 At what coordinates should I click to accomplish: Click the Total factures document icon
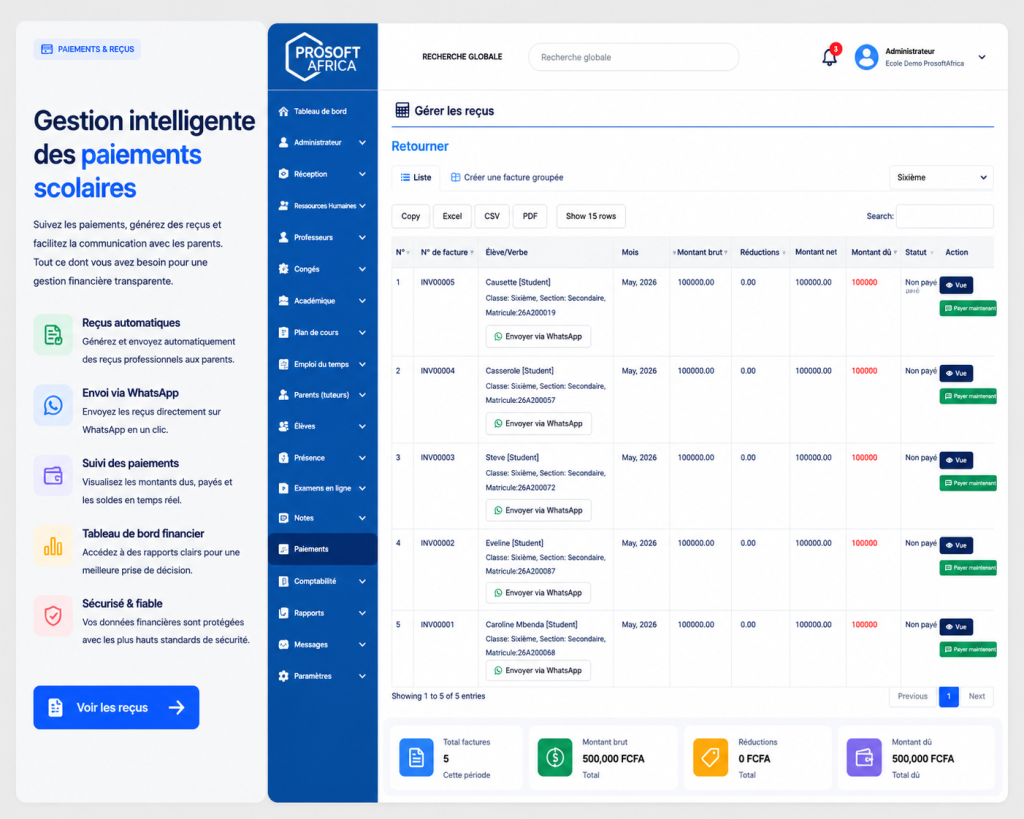(x=416, y=758)
